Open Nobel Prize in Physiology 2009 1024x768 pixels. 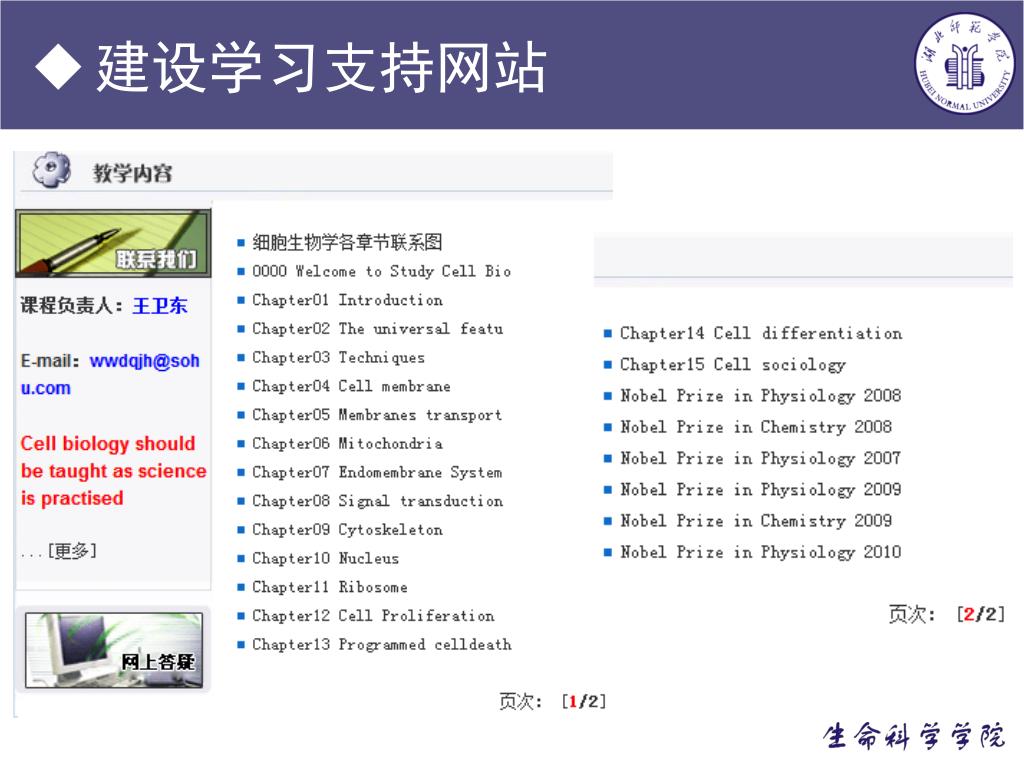pyautogui.click(x=760, y=490)
